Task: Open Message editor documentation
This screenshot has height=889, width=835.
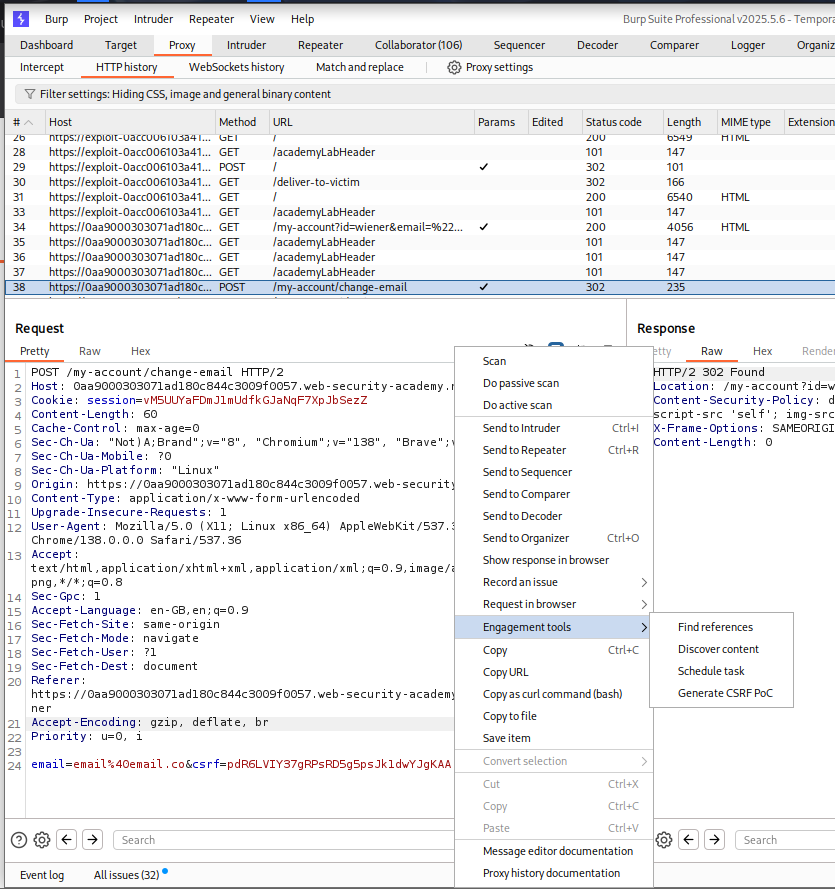Action: tap(554, 852)
